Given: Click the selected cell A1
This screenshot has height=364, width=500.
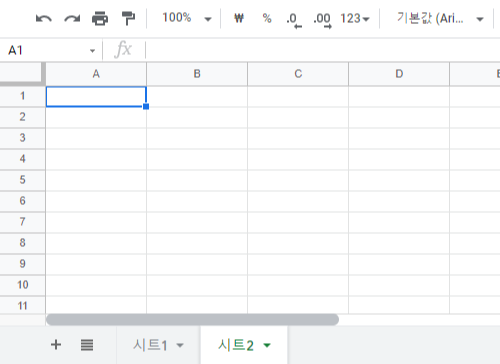Looking at the screenshot, I should click(x=96, y=97).
